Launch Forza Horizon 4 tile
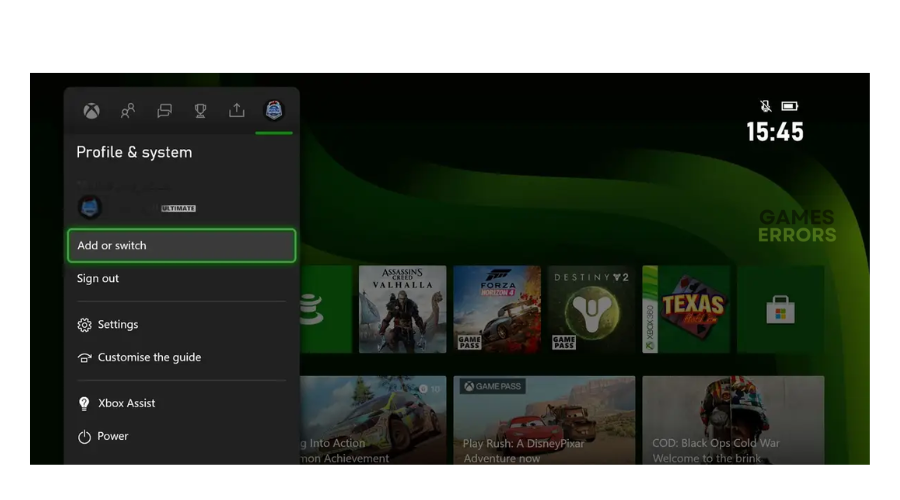900x500 pixels. [x=497, y=309]
